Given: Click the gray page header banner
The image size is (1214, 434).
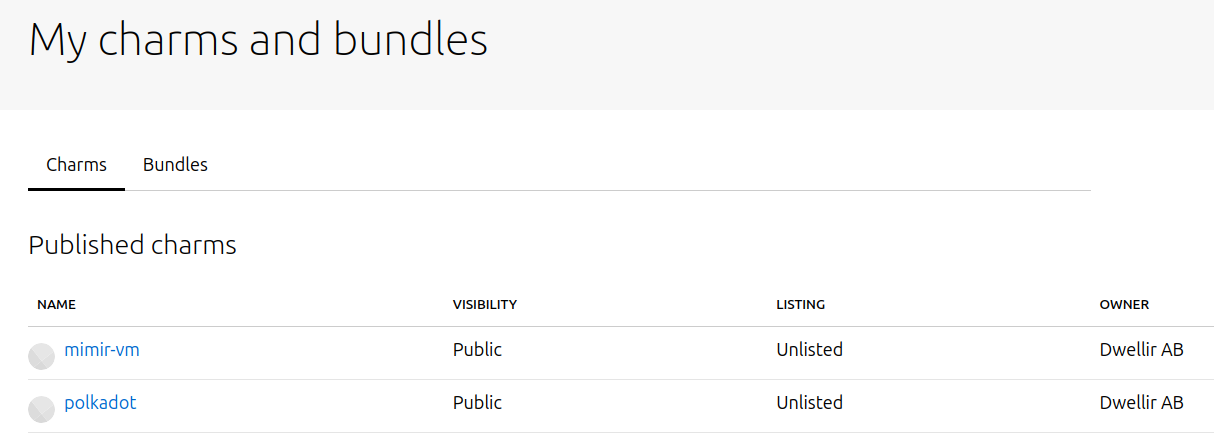Looking at the screenshot, I should (x=800, y=55).
